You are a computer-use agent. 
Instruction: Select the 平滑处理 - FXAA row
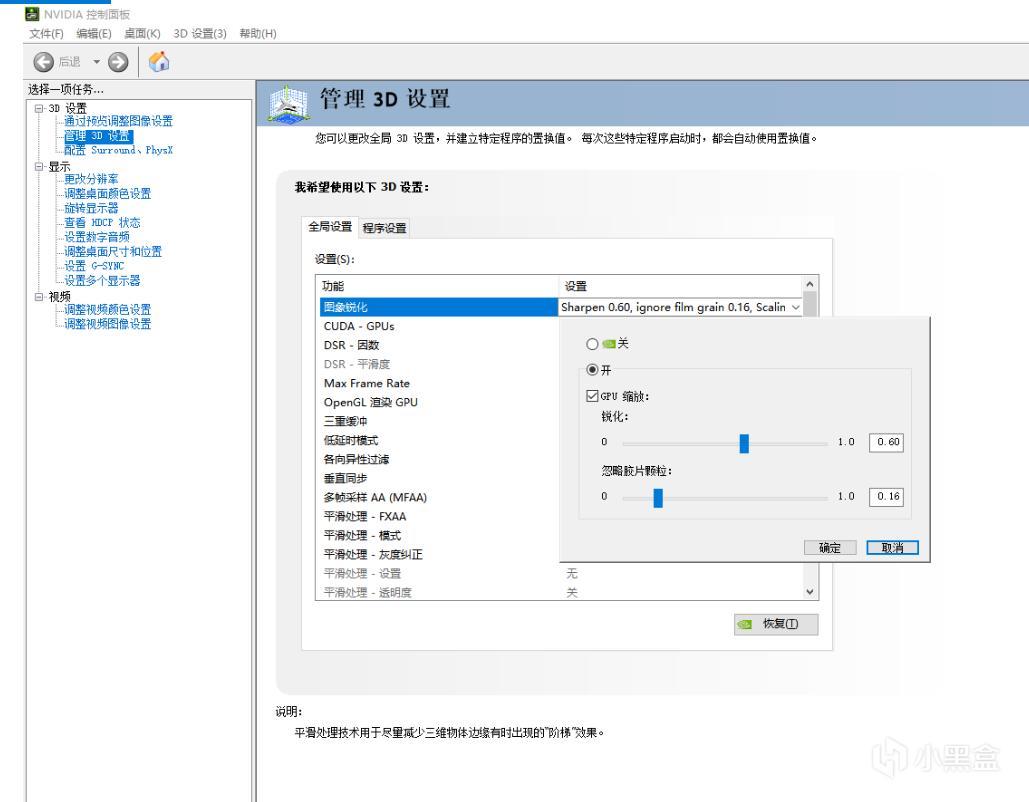[438, 517]
